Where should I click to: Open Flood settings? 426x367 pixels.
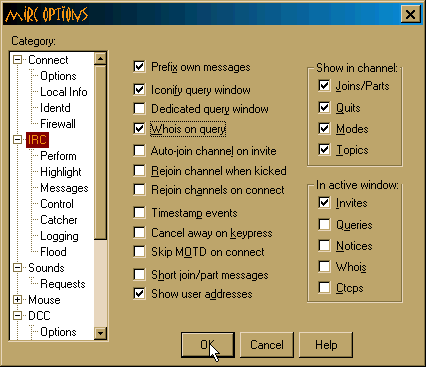point(53,252)
